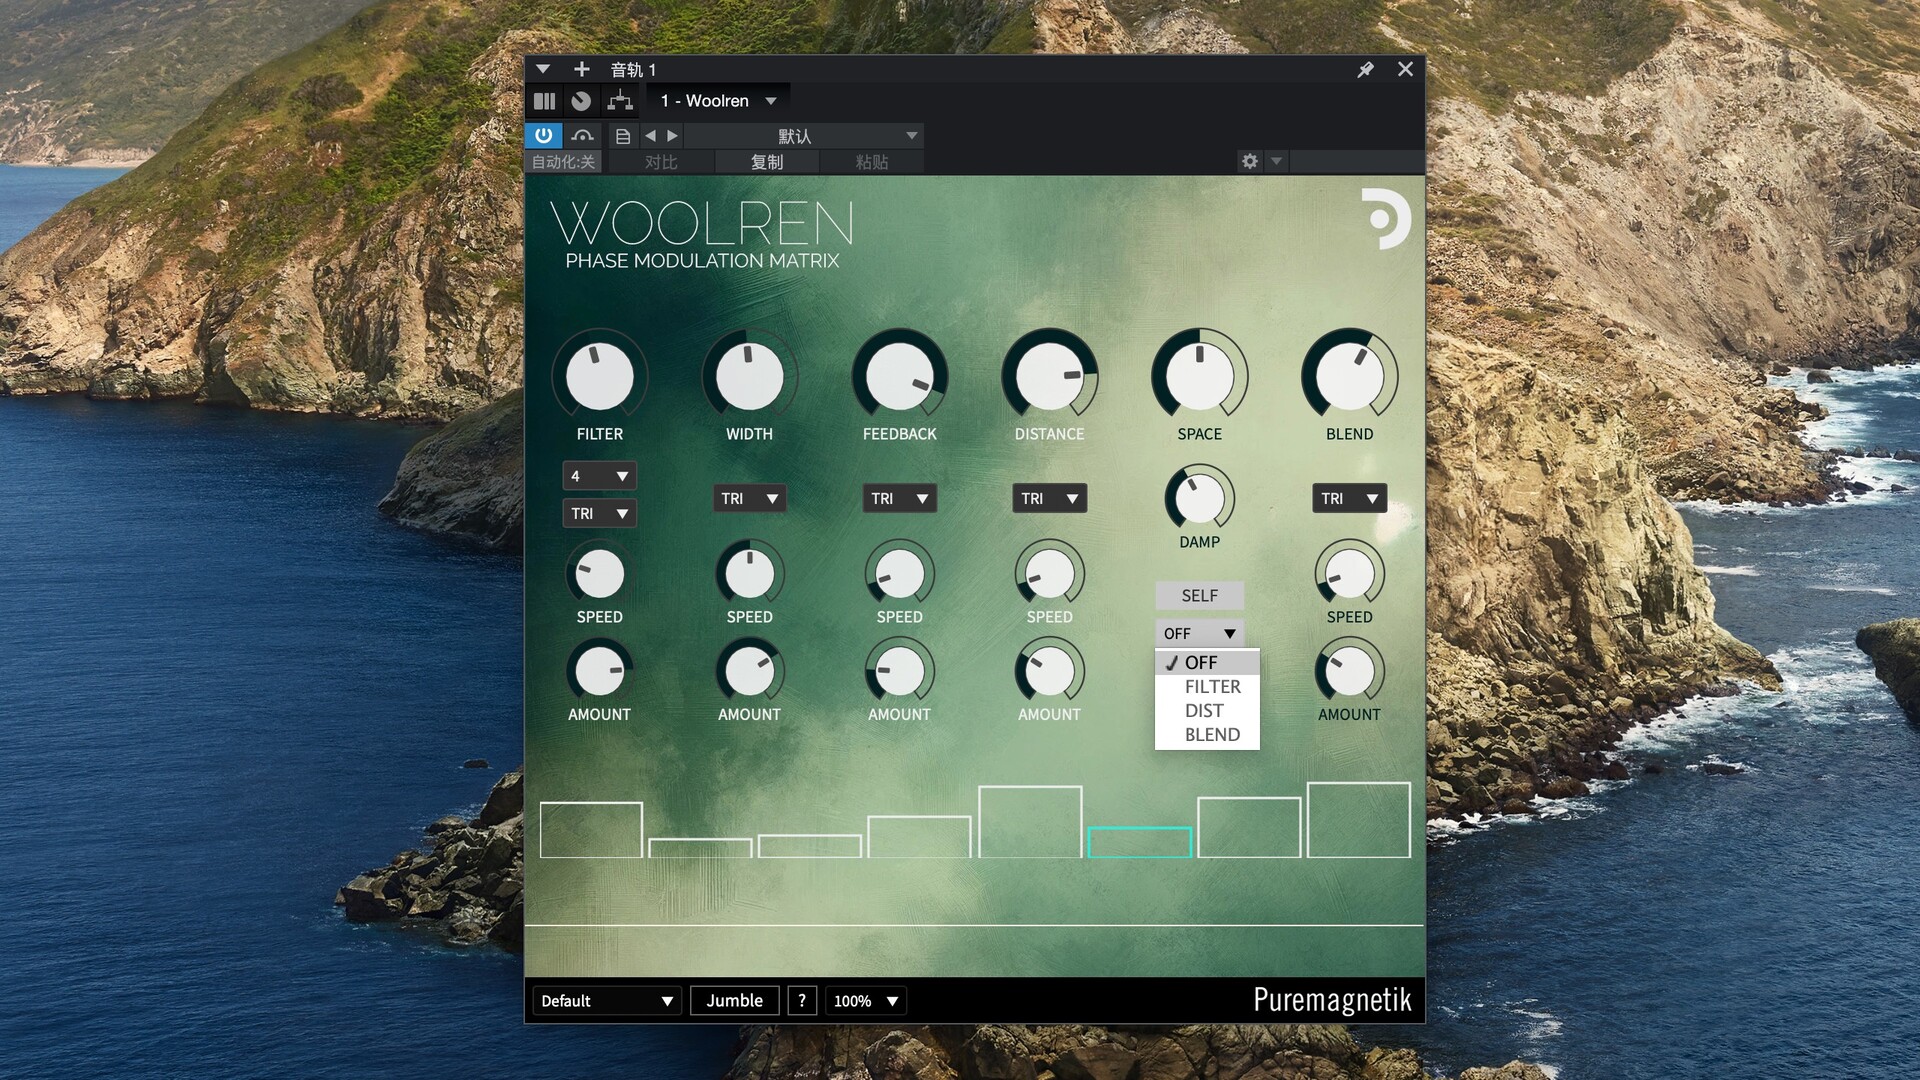Click the AMOUNT knob in WIDTH column

coord(749,671)
